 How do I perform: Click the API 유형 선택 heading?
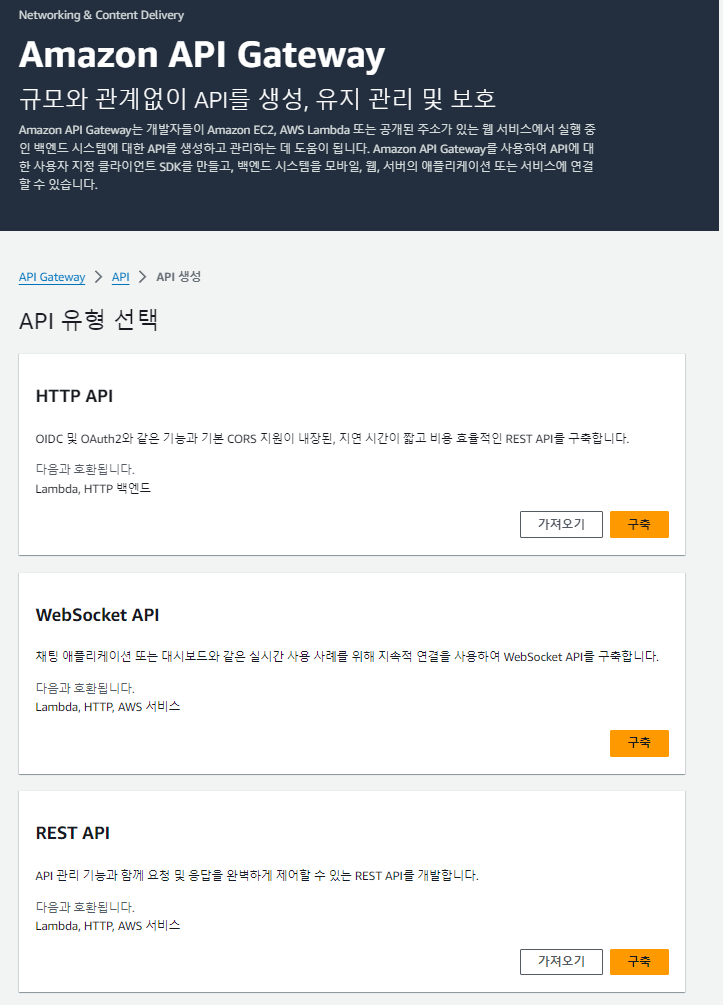[88, 319]
